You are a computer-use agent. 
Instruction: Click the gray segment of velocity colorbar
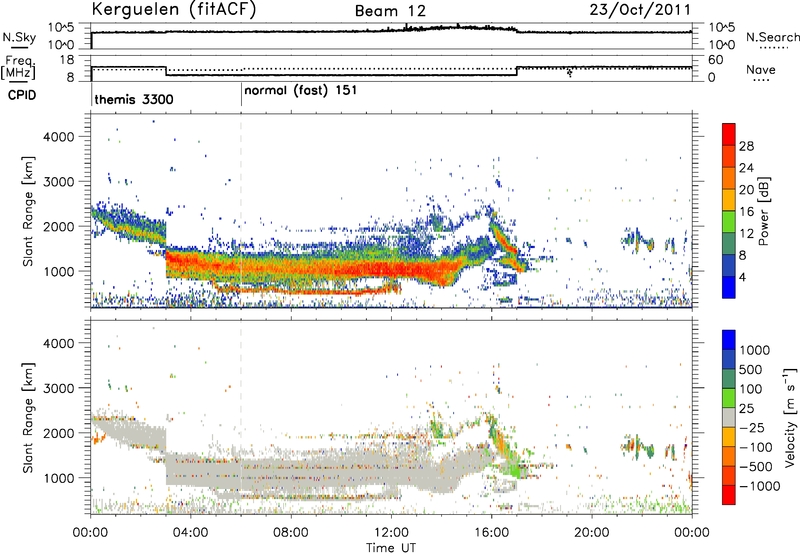click(729, 417)
